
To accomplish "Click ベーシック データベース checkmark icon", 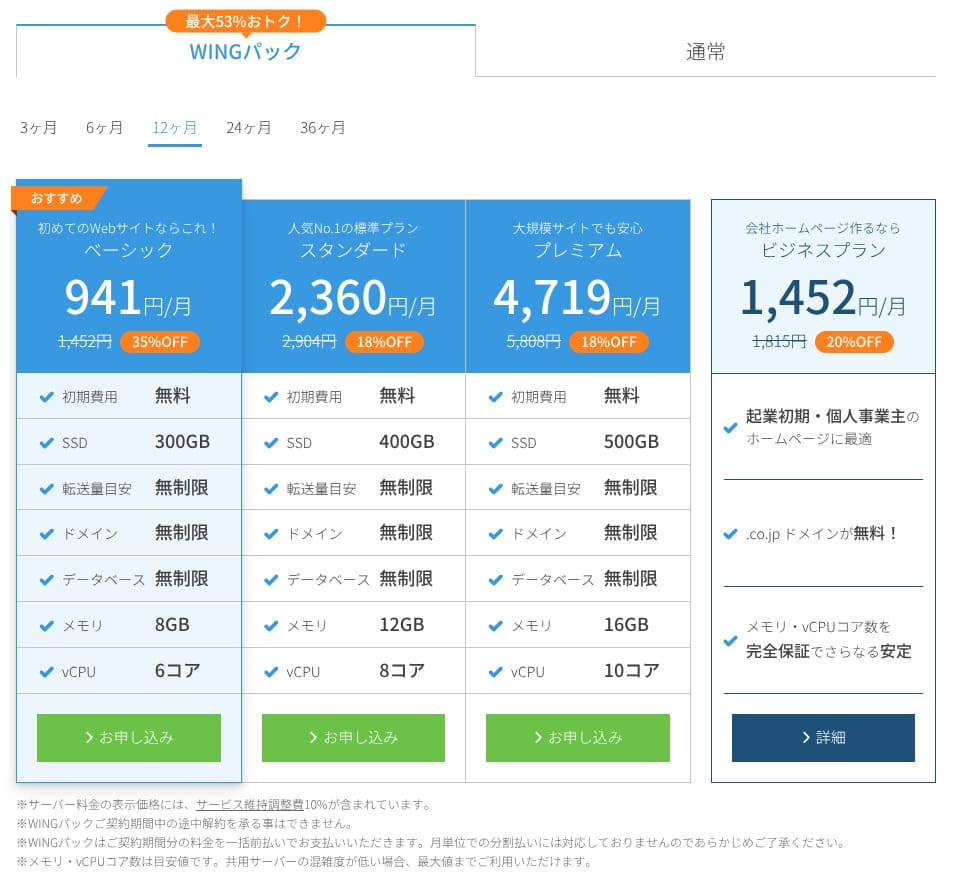I will pos(47,580).
